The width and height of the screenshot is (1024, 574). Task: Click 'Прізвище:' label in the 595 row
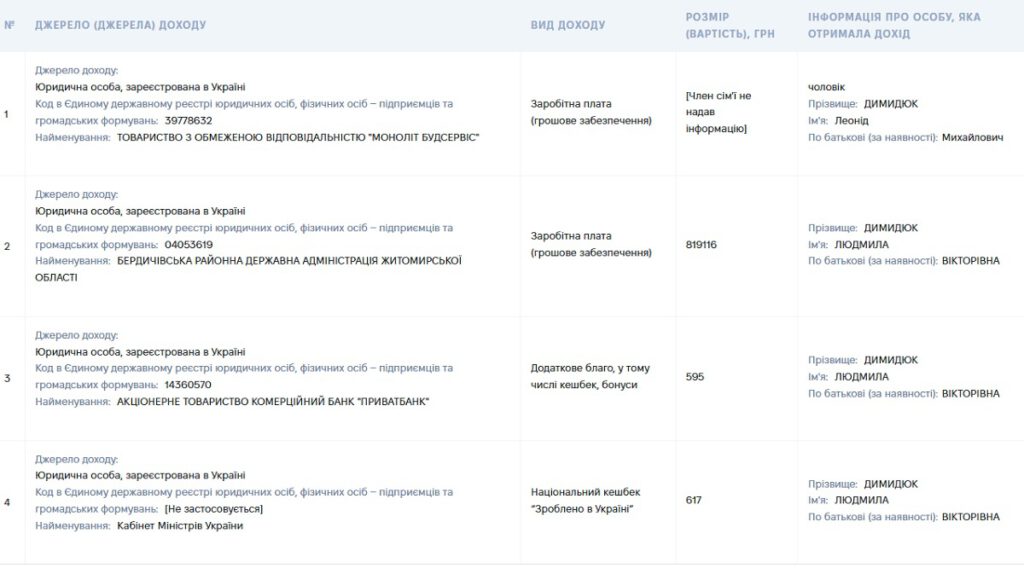tap(833, 360)
